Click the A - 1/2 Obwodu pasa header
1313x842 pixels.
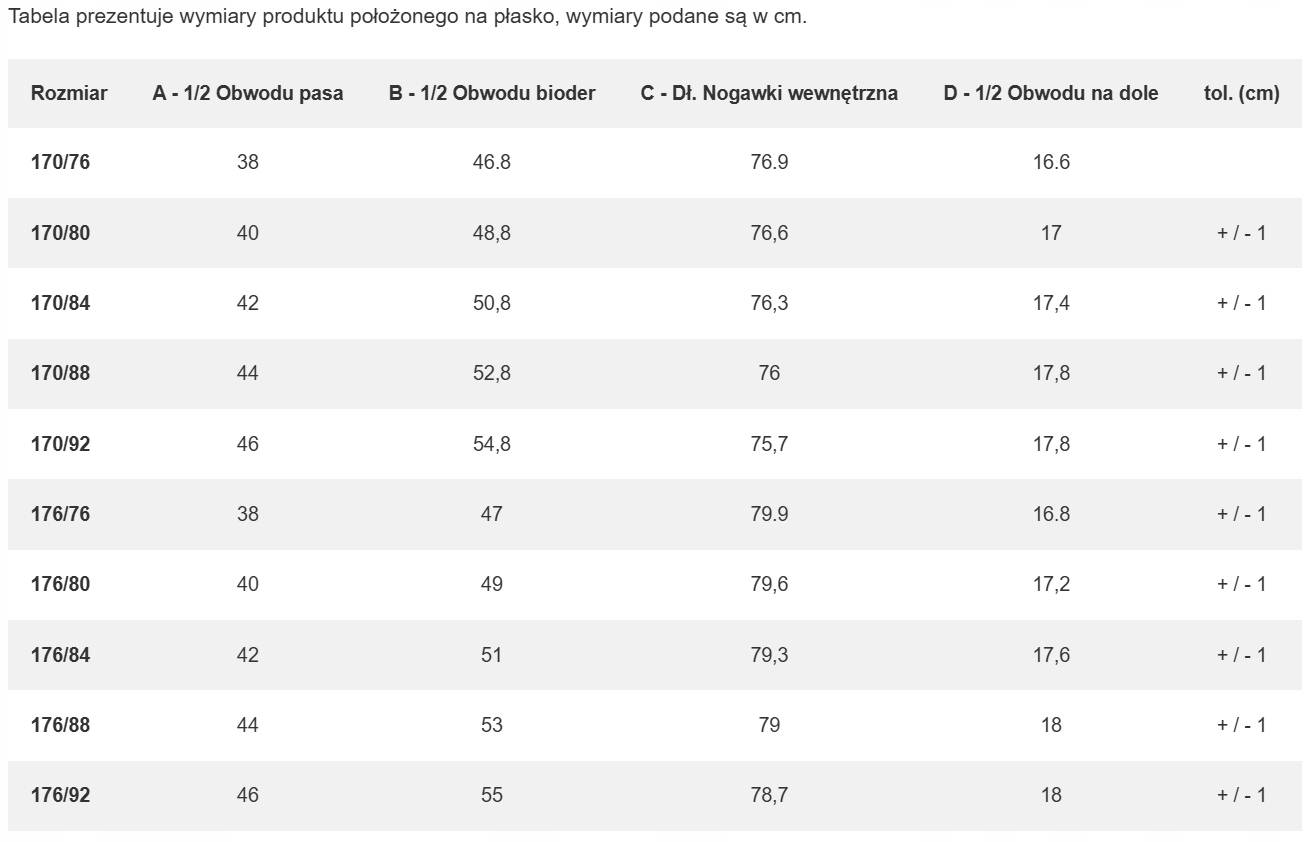[248, 93]
